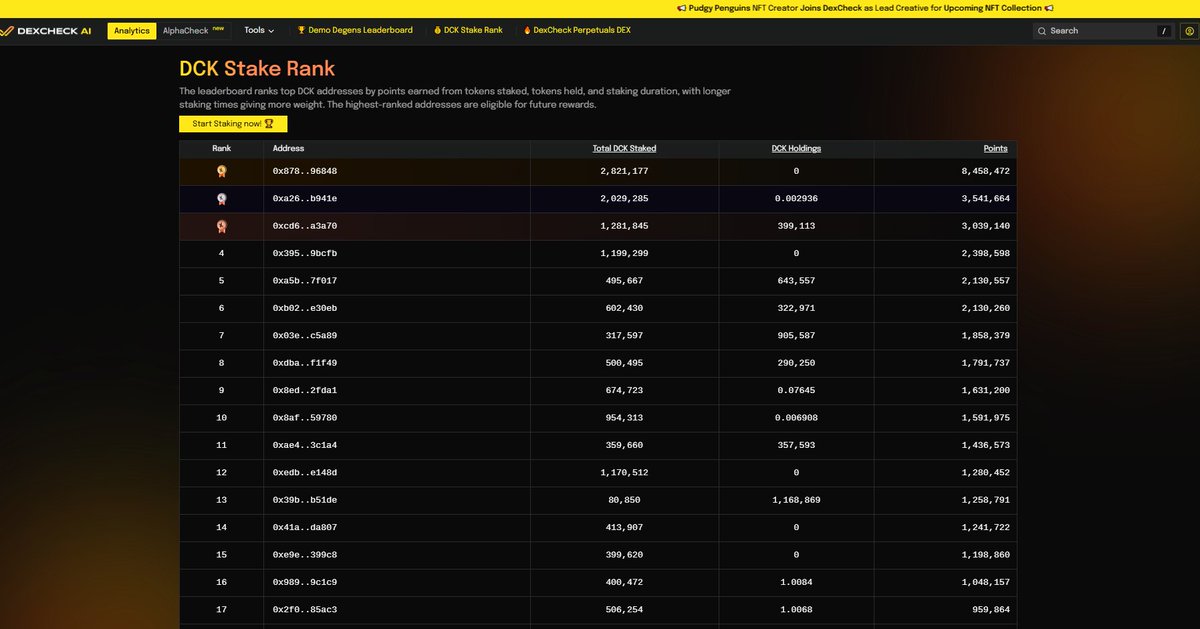Click Start Staking now button
This screenshot has width=1200, height=629.
[233, 124]
